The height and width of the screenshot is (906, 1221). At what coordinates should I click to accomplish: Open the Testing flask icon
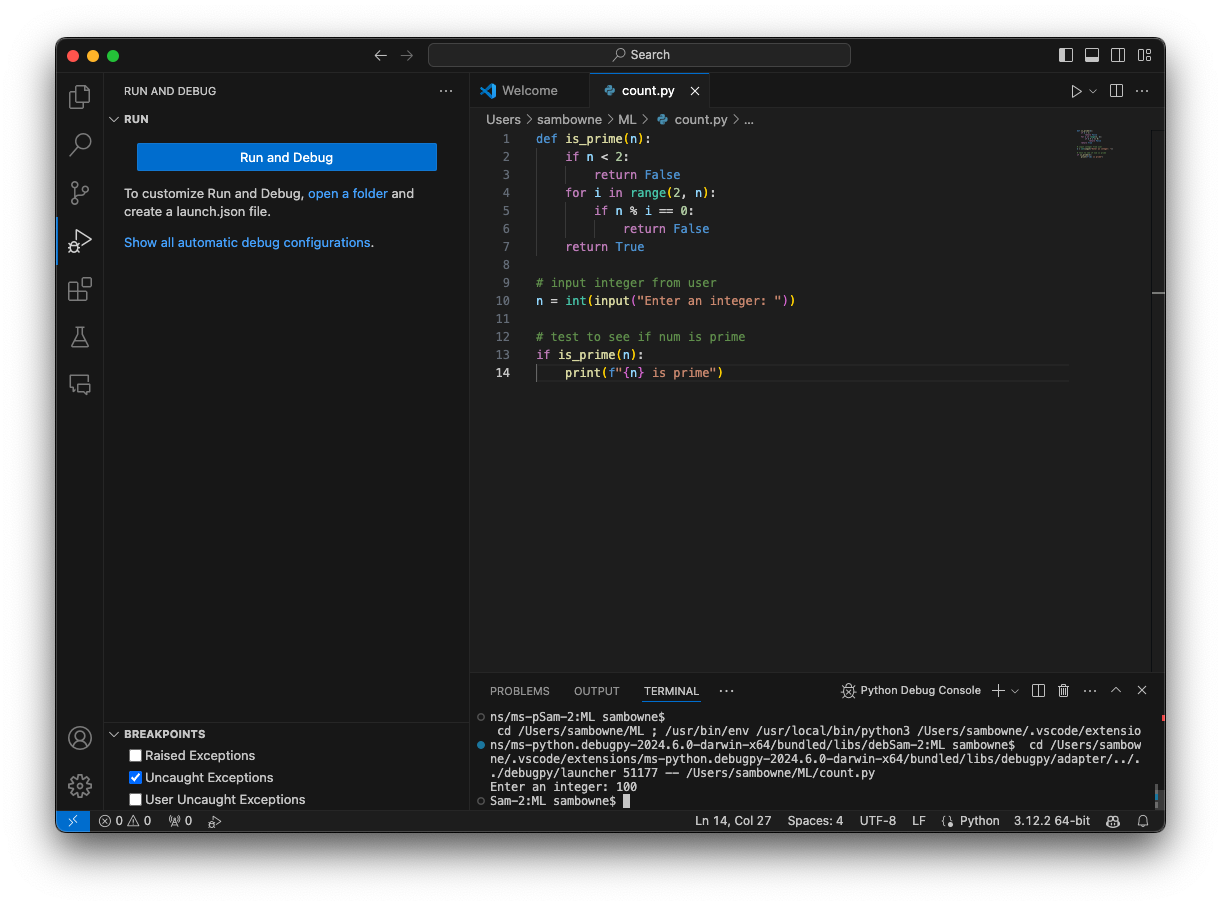point(80,337)
